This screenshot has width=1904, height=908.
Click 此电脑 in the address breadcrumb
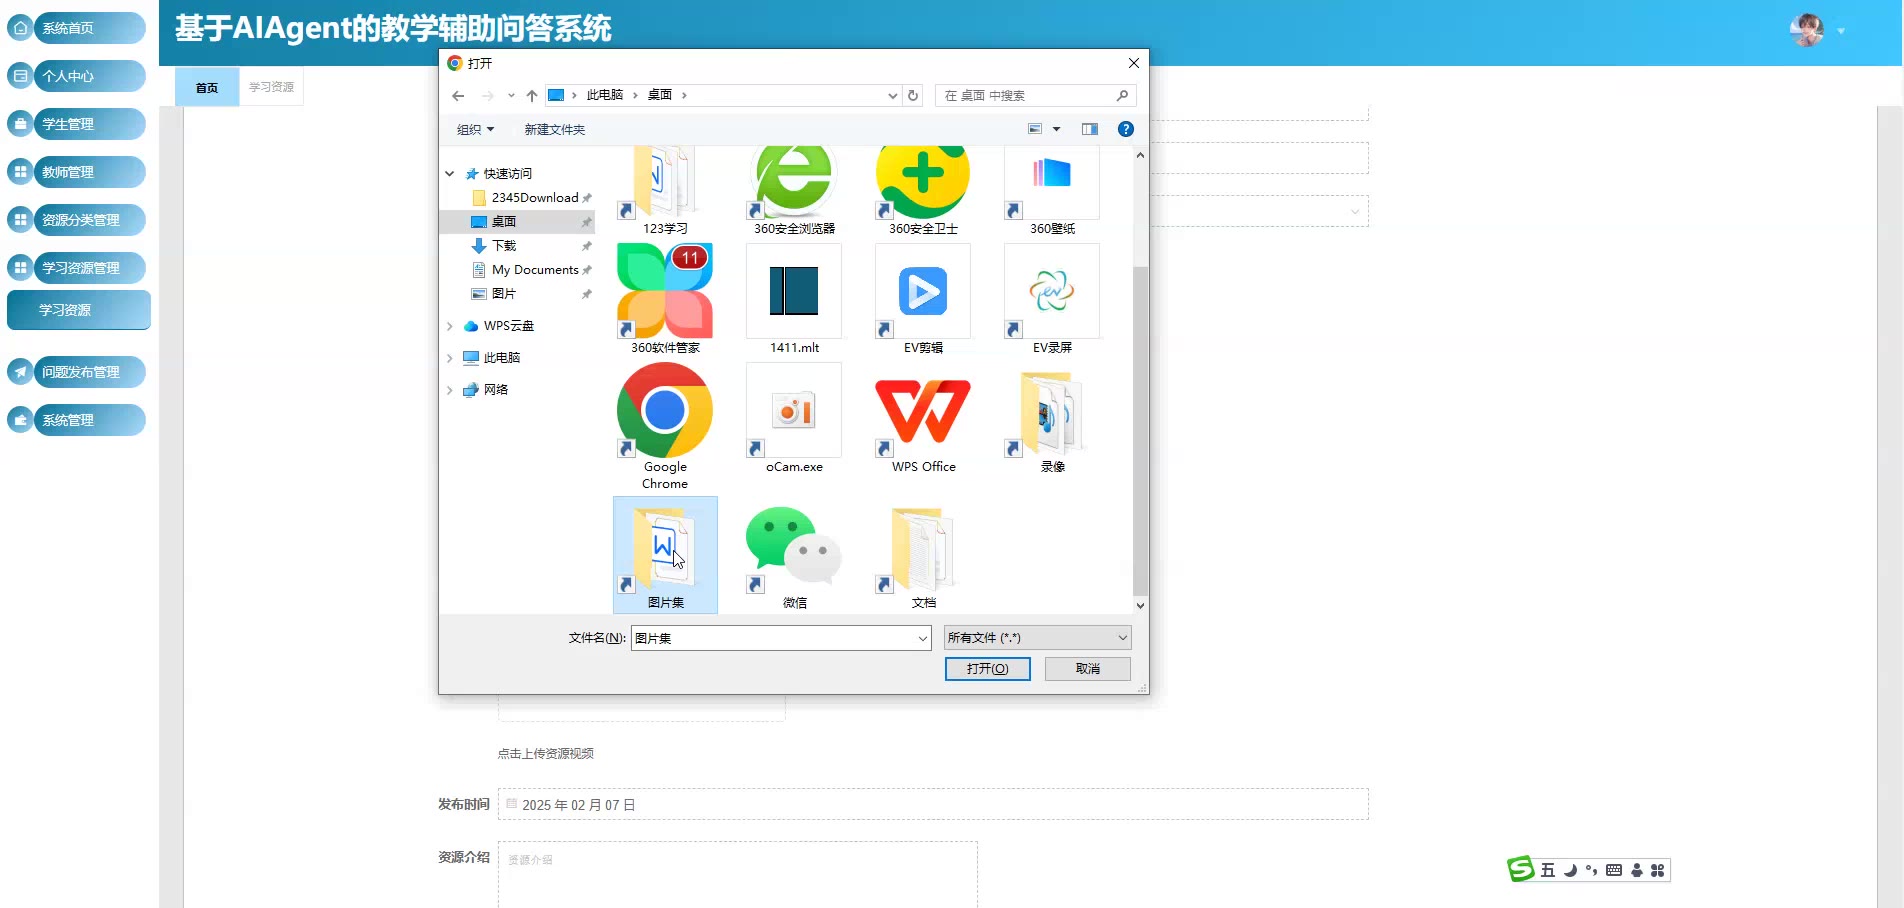click(605, 96)
